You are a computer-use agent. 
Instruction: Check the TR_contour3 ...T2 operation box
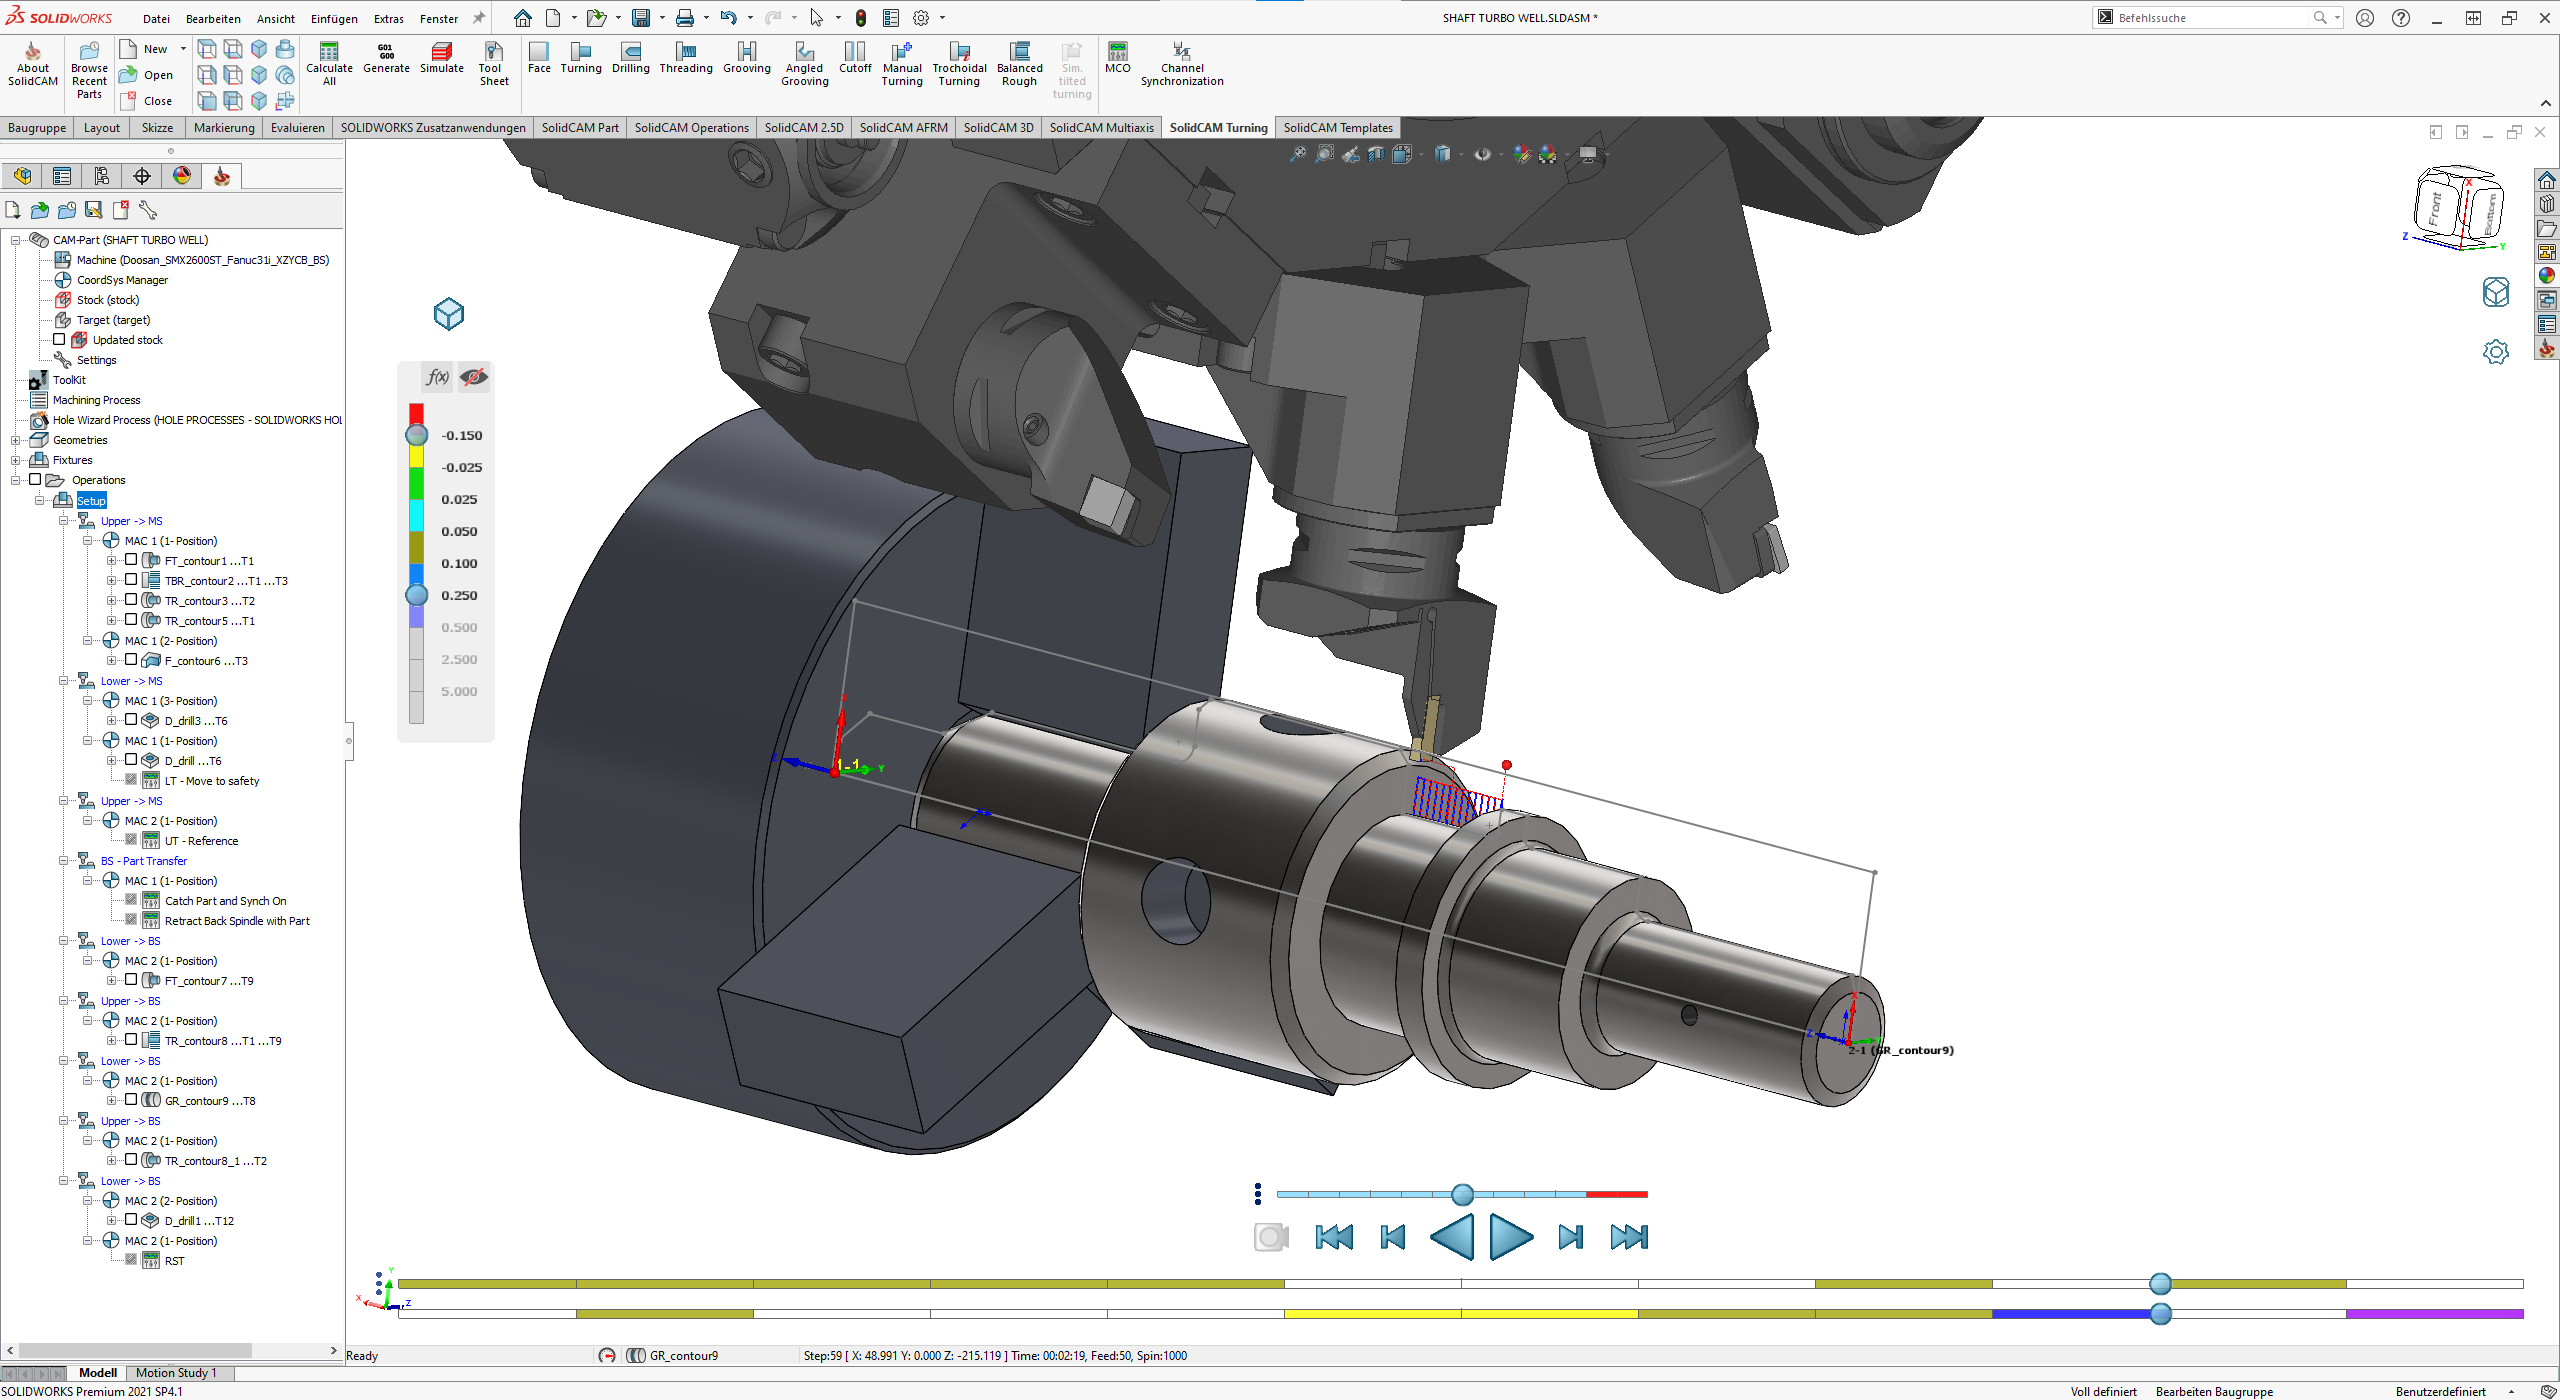[x=131, y=600]
